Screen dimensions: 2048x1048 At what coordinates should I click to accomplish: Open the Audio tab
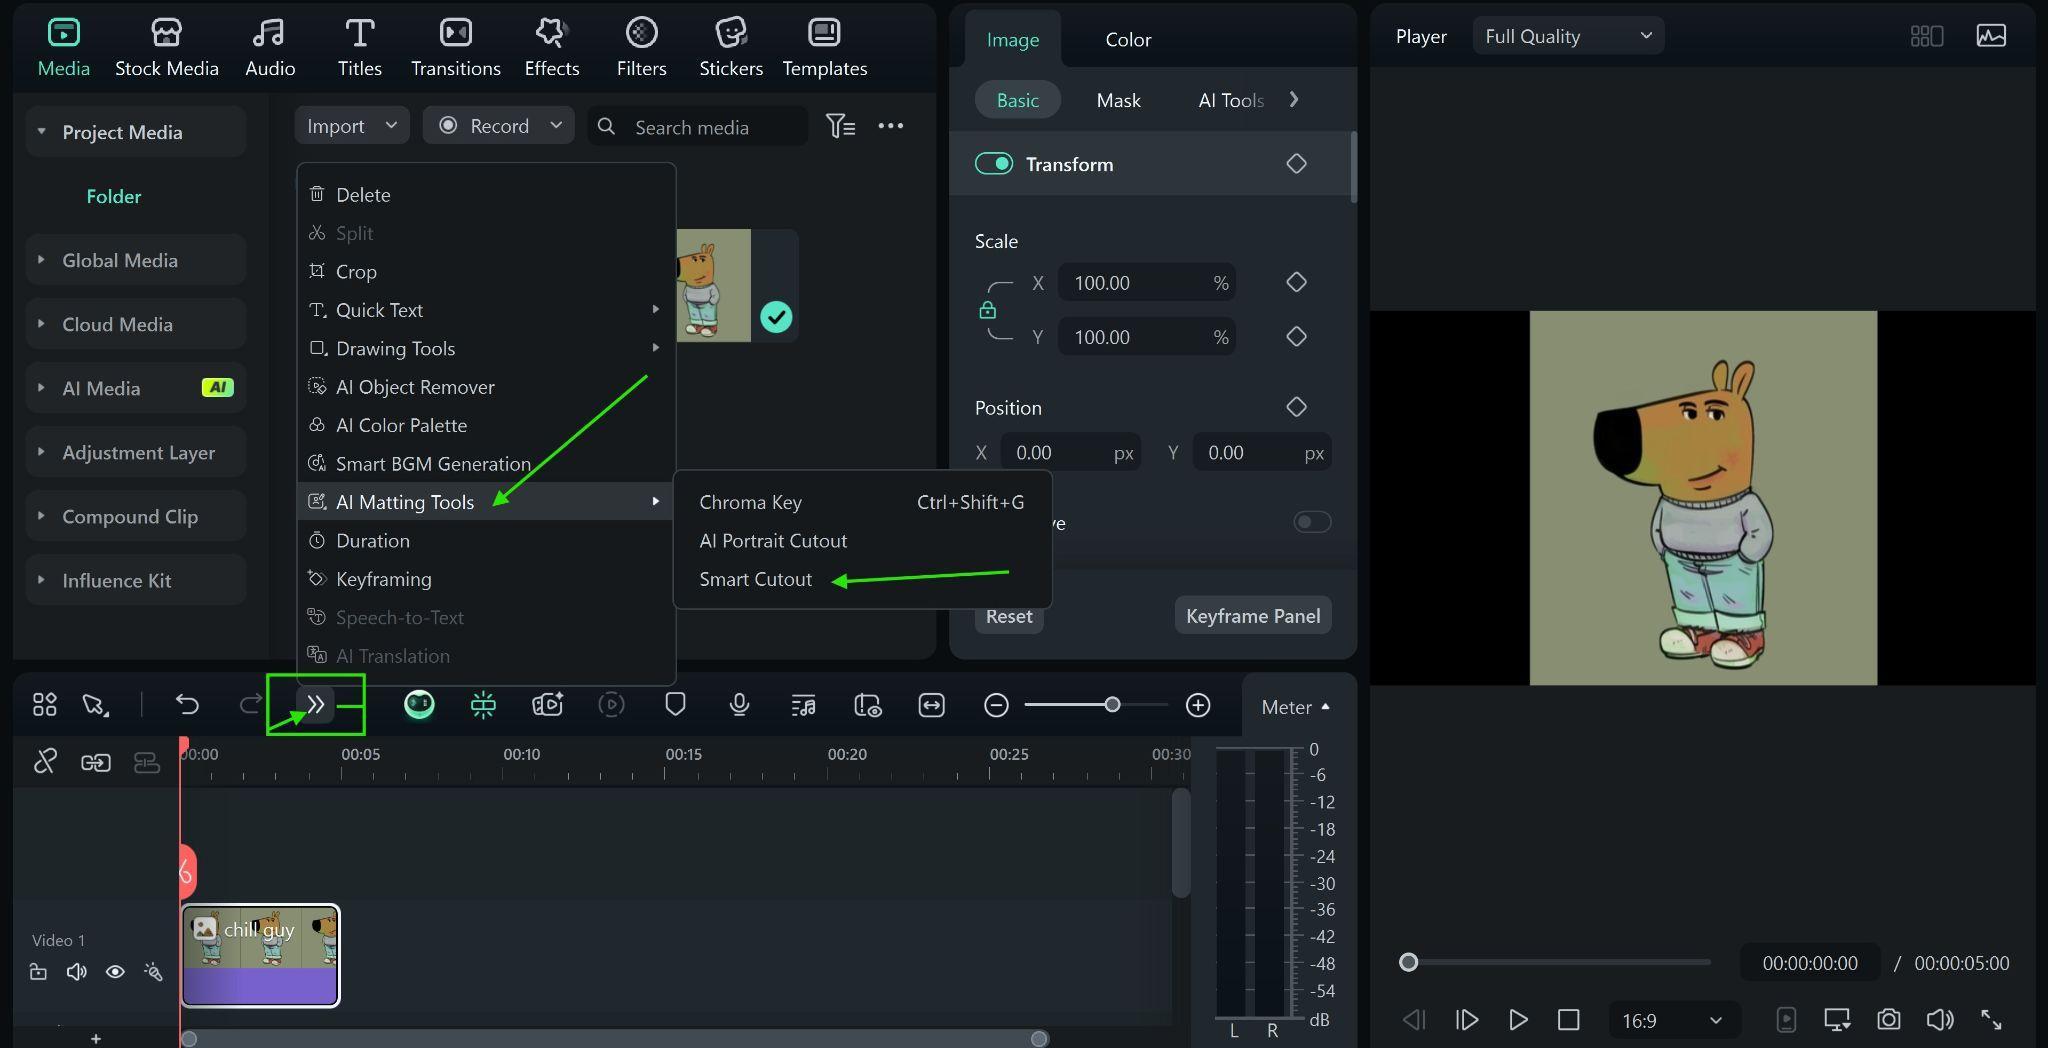[x=270, y=47]
